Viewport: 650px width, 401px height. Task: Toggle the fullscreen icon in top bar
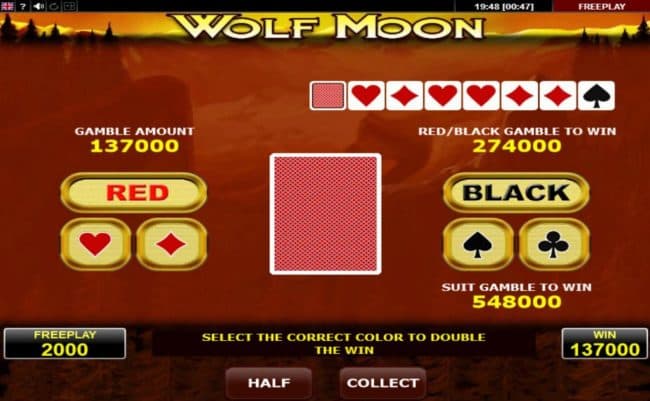70,6
